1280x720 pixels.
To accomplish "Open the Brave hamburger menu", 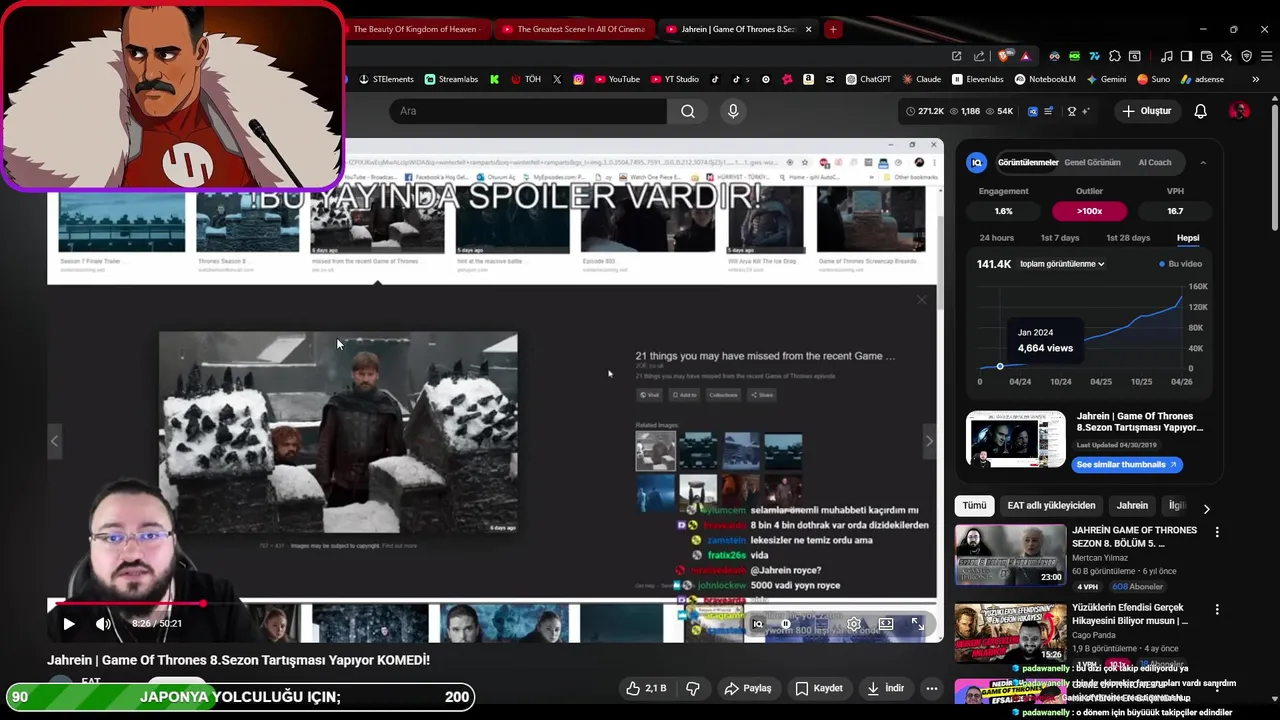I will pos(1265,56).
